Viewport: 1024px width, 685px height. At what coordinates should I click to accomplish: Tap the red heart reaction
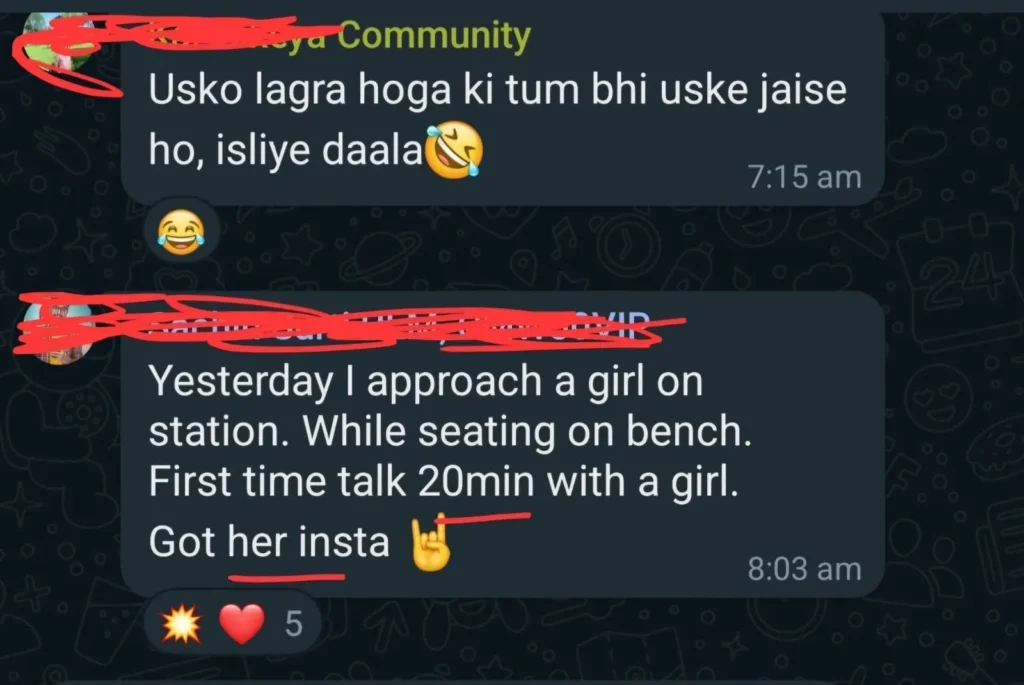[x=242, y=624]
